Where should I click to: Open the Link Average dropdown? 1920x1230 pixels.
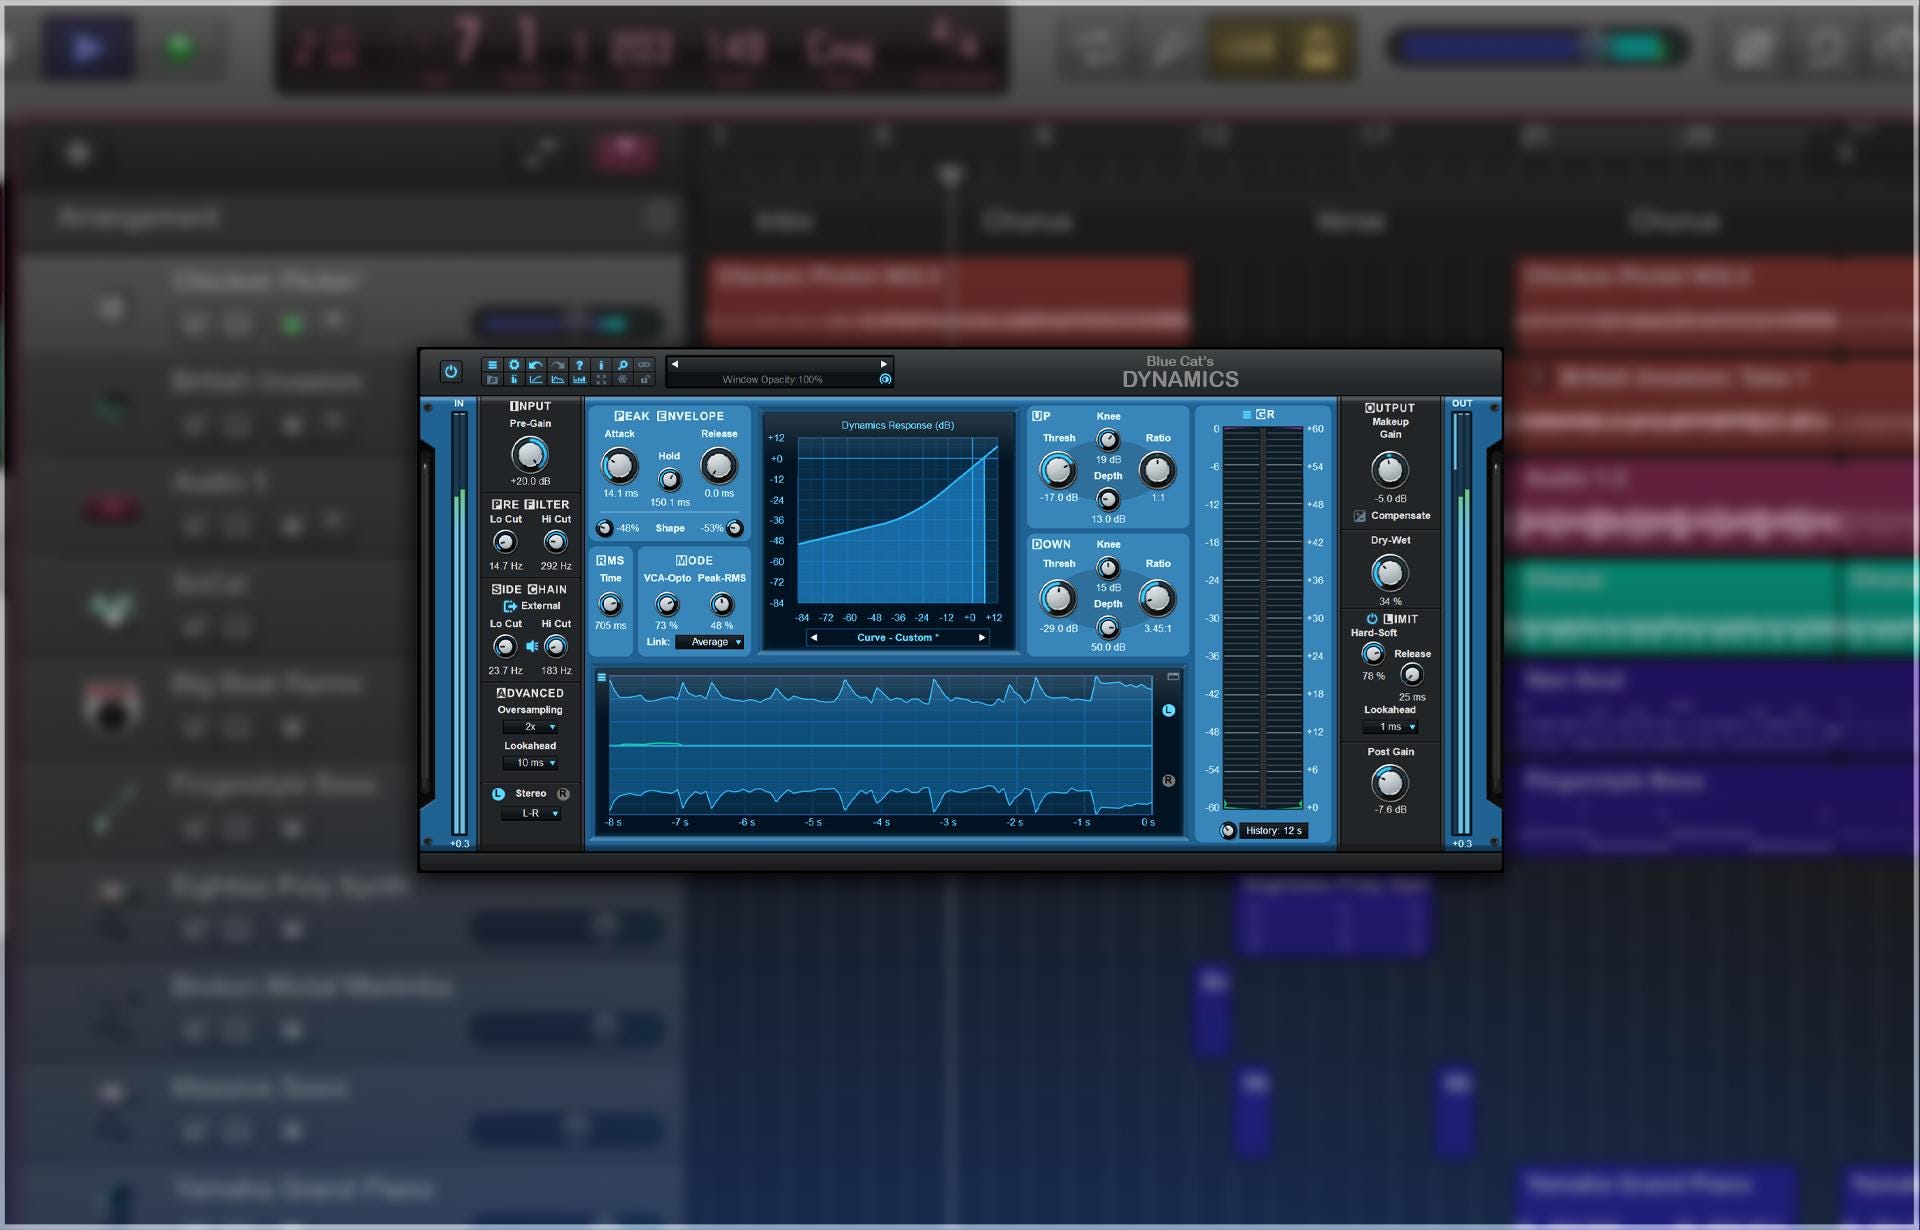[710, 642]
